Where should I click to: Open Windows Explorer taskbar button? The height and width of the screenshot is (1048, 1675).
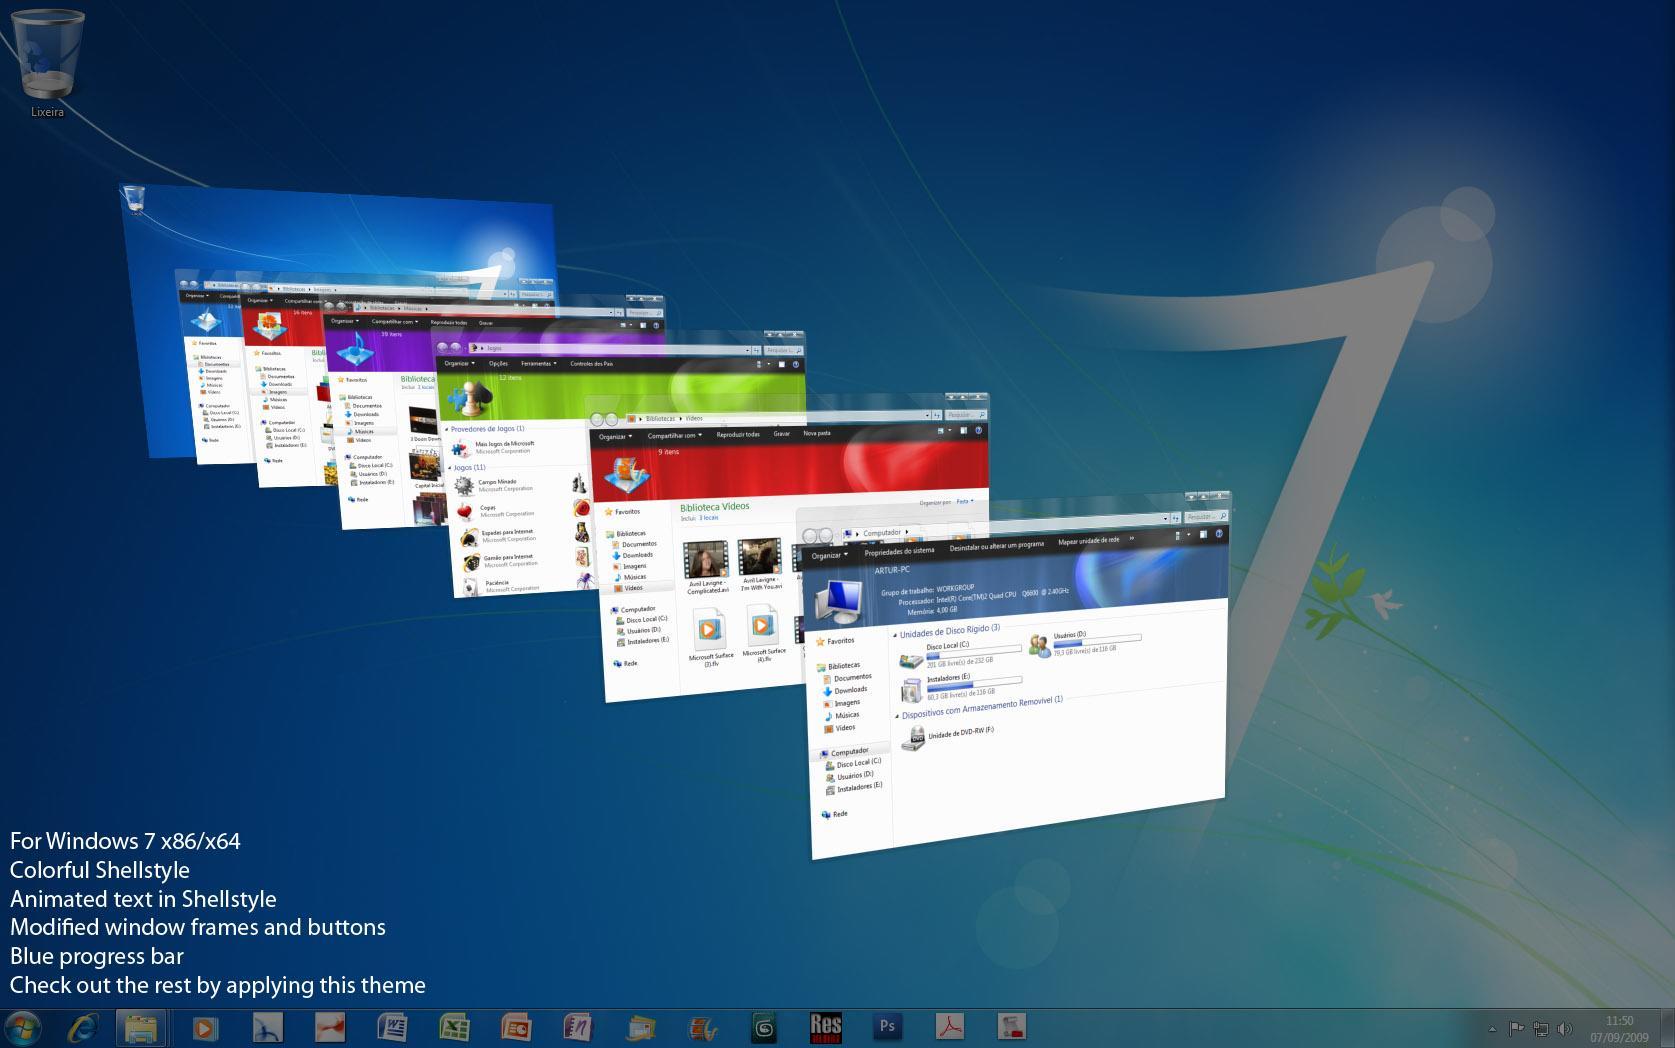pyautogui.click(x=141, y=1027)
